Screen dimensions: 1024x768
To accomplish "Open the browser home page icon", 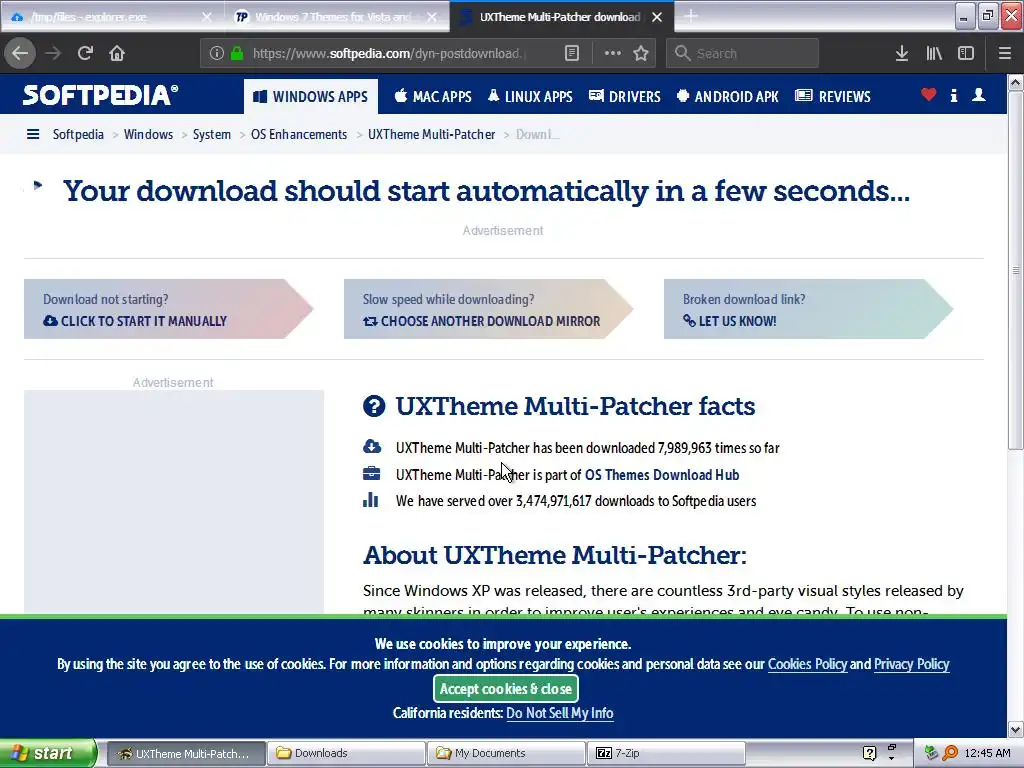I will 117,54.
